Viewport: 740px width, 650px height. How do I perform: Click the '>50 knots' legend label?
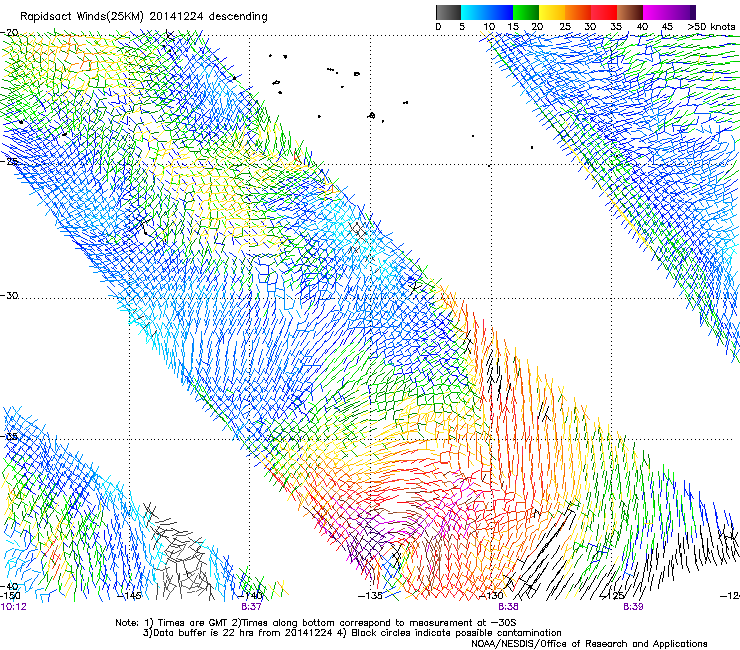coord(711,27)
